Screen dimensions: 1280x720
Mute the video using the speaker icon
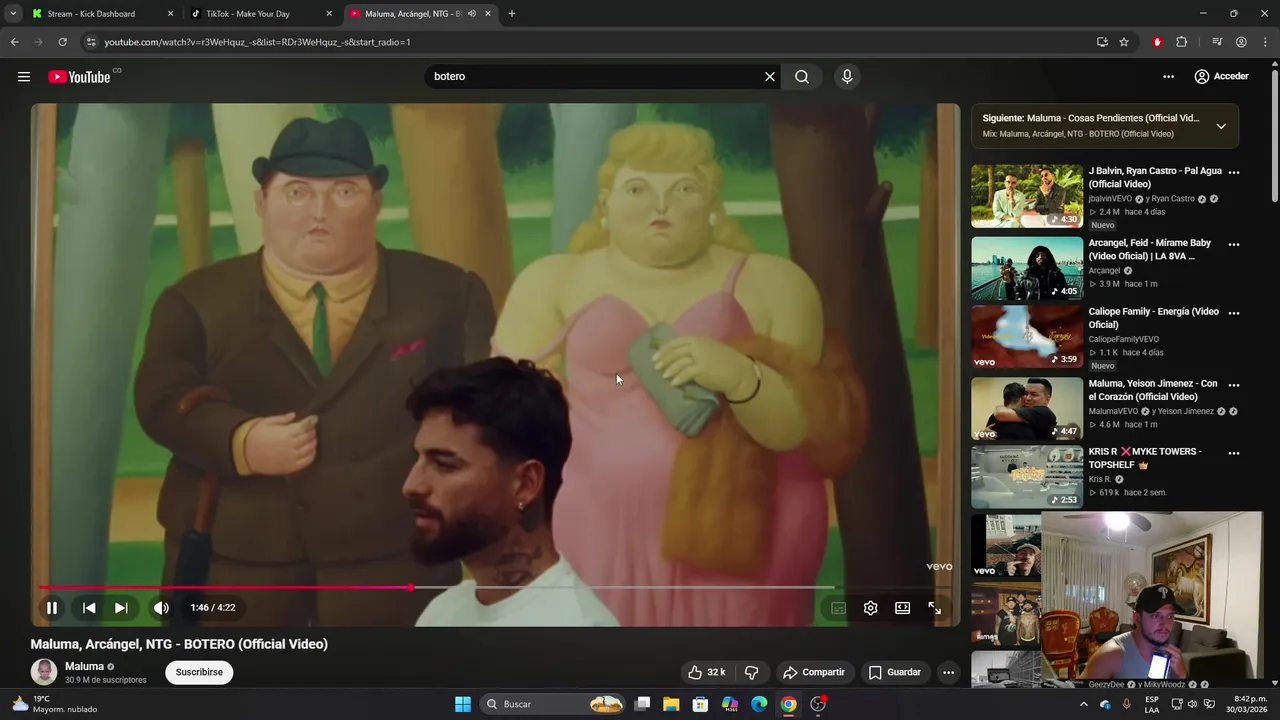(x=161, y=608)
